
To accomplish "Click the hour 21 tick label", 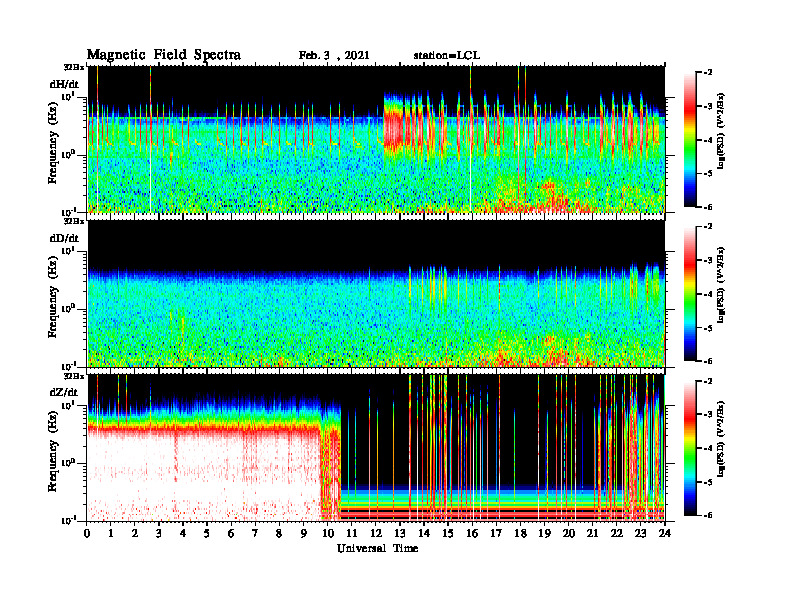I will tap(592, 533).
